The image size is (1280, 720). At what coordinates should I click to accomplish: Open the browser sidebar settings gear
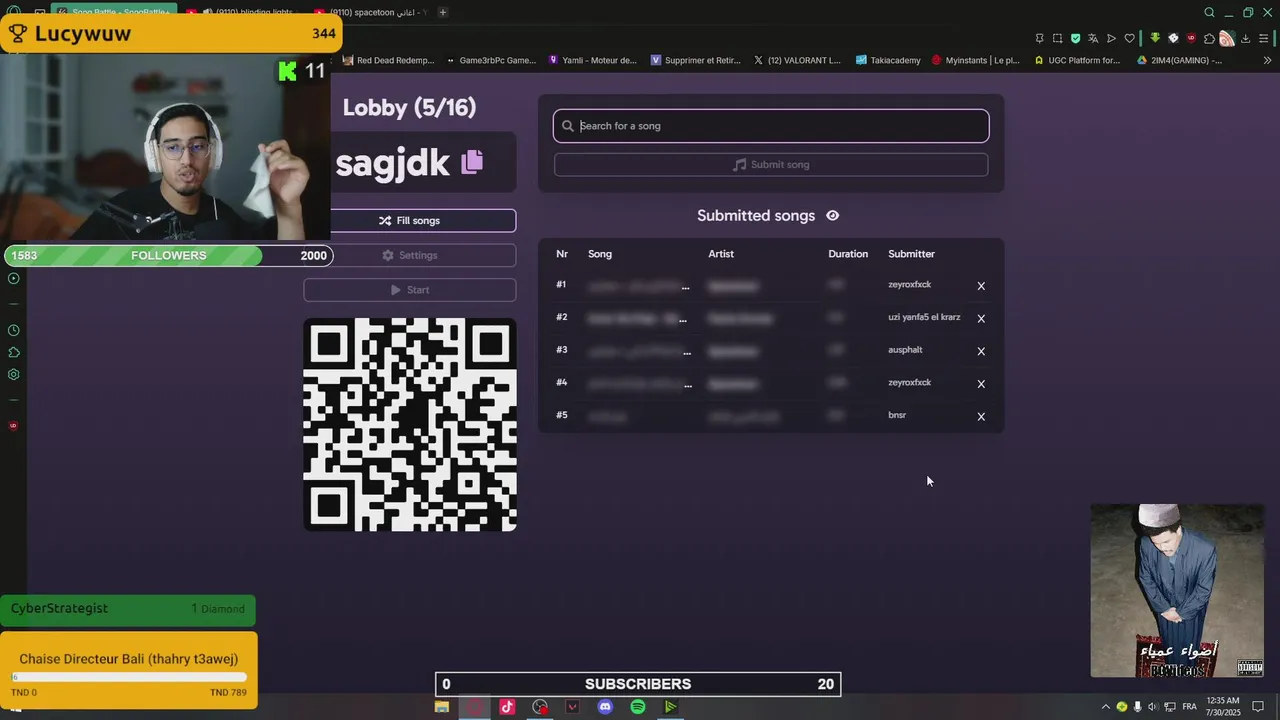tap(14, 374)
